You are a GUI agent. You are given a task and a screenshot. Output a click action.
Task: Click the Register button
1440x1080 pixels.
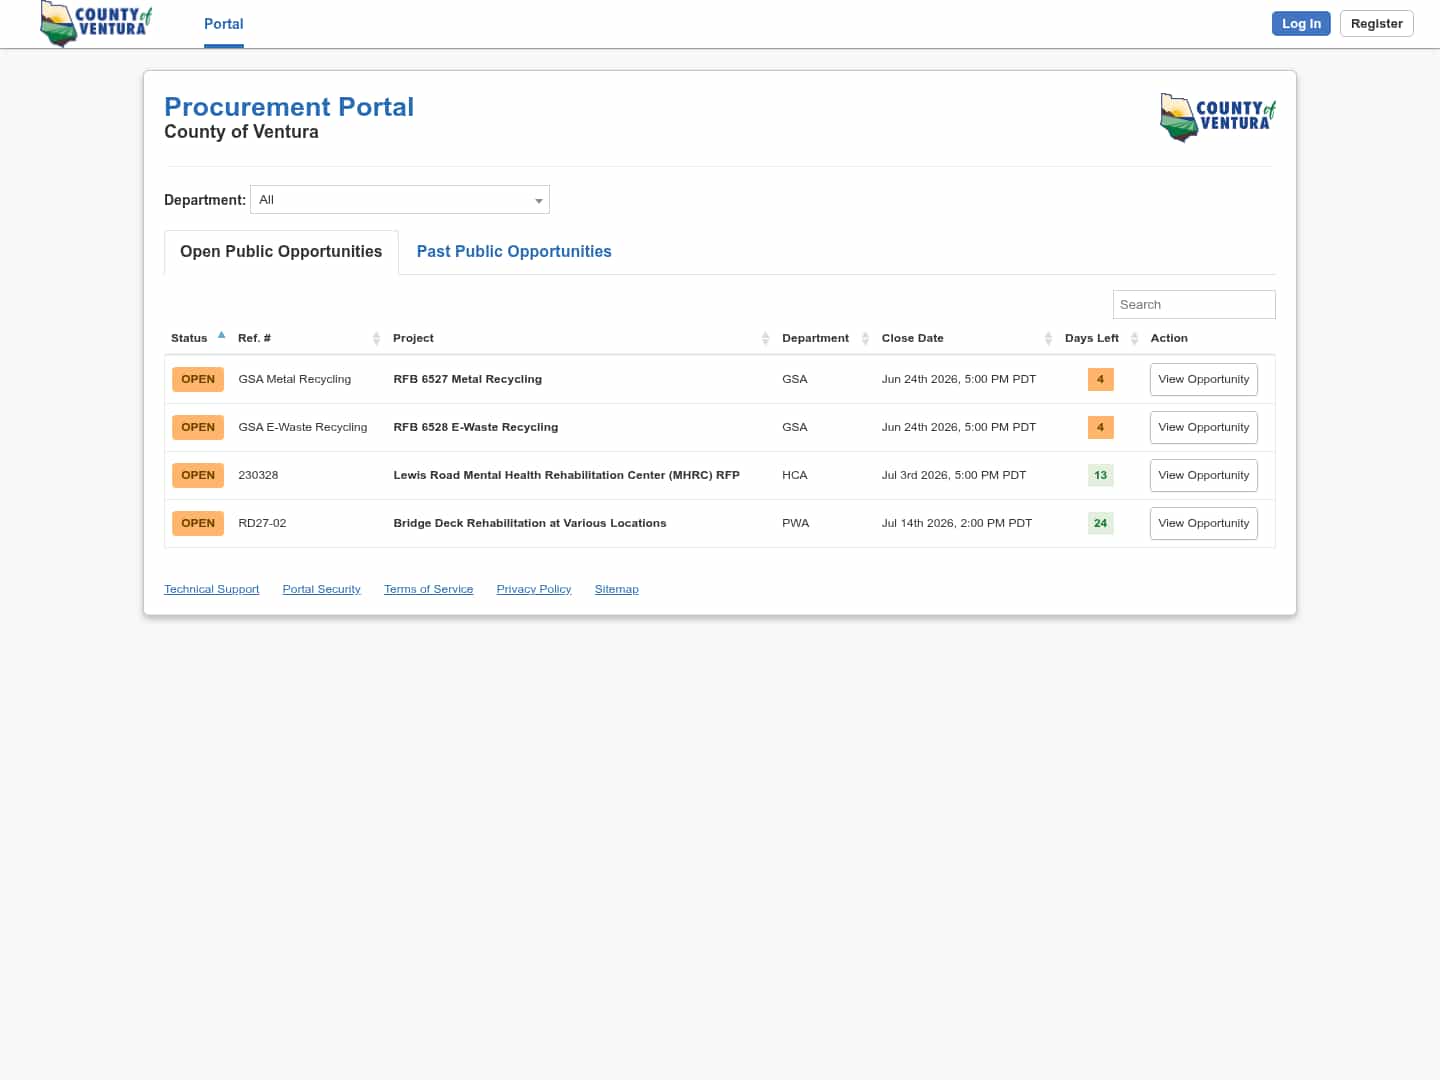(1376, 24)
